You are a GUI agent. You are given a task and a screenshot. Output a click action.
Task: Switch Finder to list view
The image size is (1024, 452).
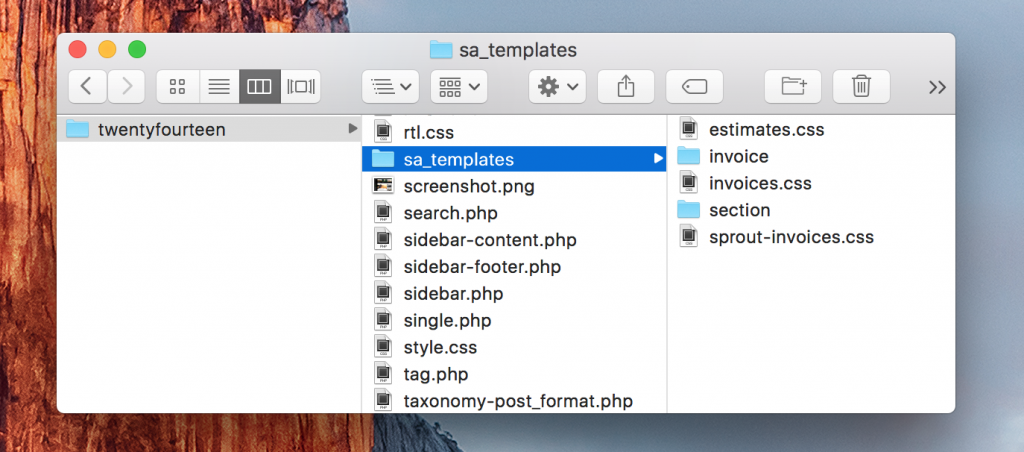tap(219, 86)
